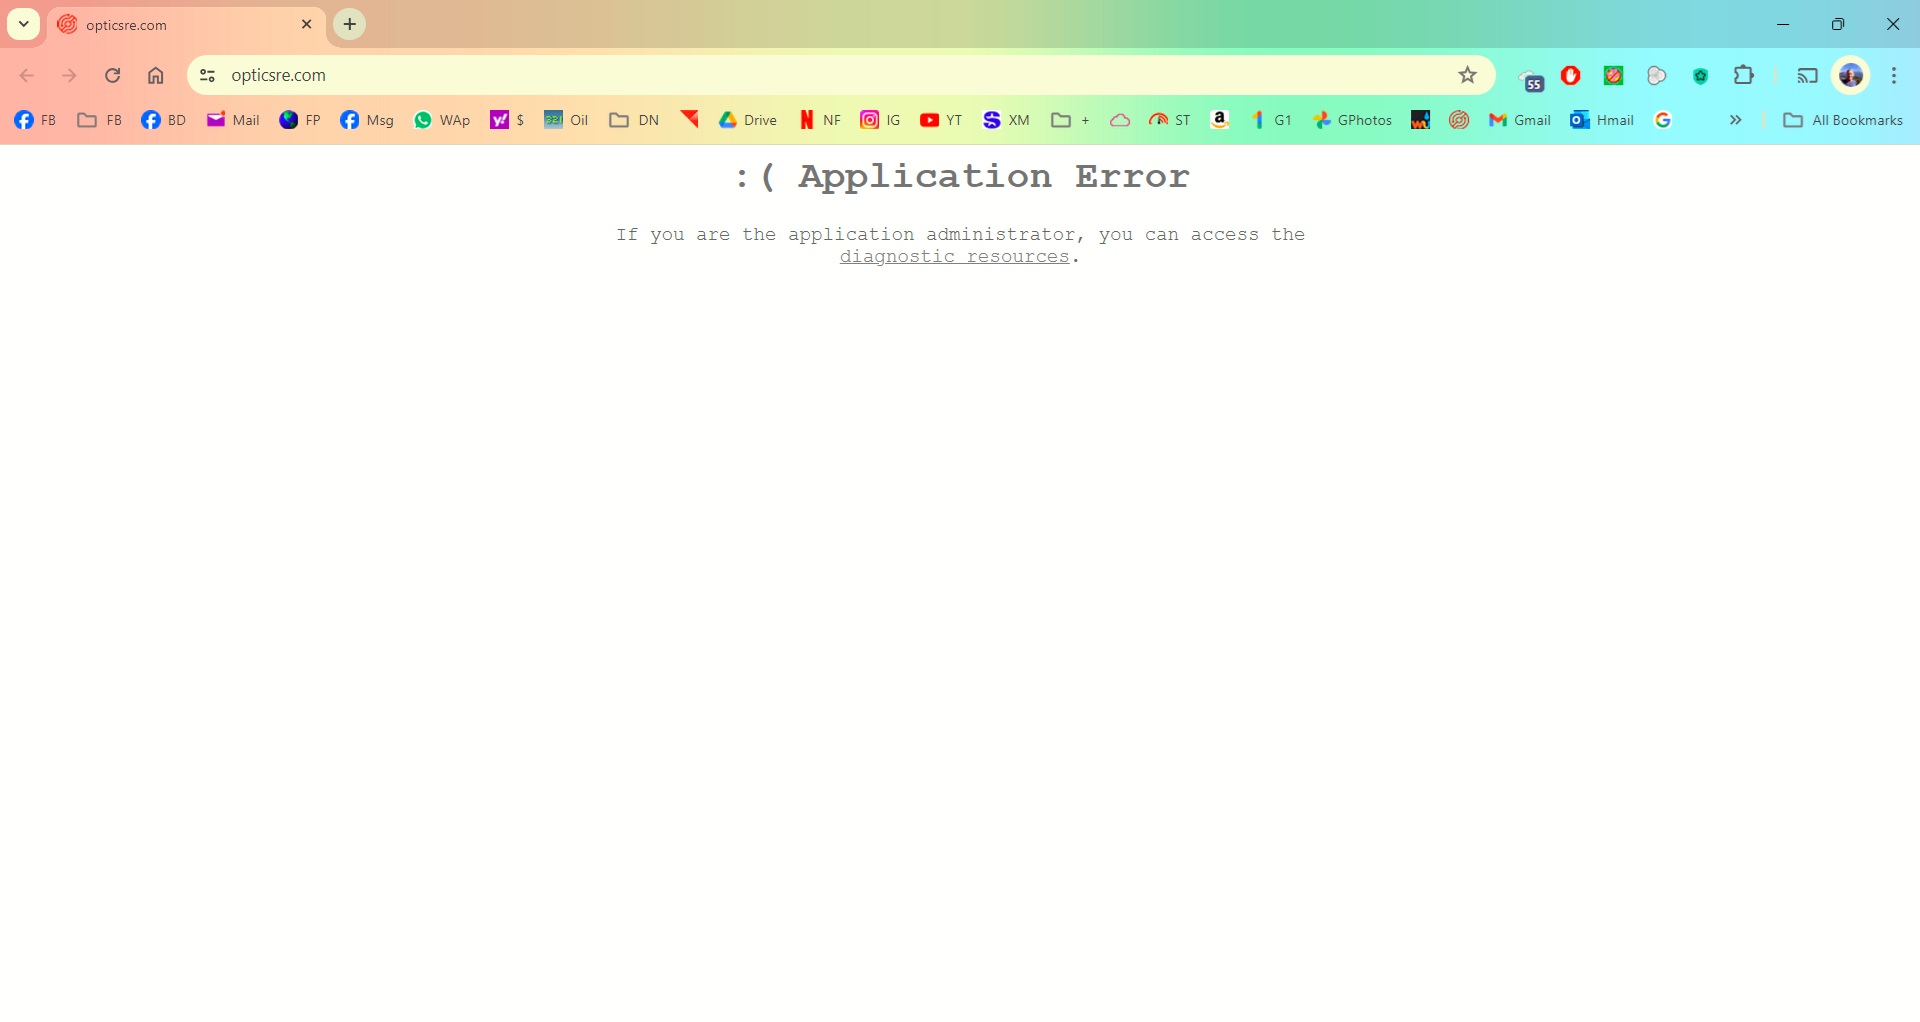Open the Chrome profile avatar menu
1920x1022 pixels.
[x=1851, y=75]
